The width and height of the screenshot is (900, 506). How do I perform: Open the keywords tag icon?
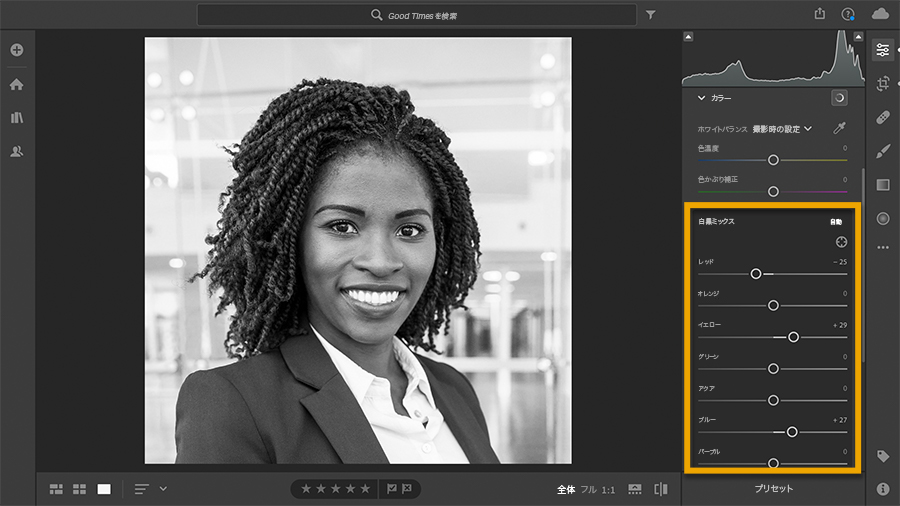click(x=883, y=456)
